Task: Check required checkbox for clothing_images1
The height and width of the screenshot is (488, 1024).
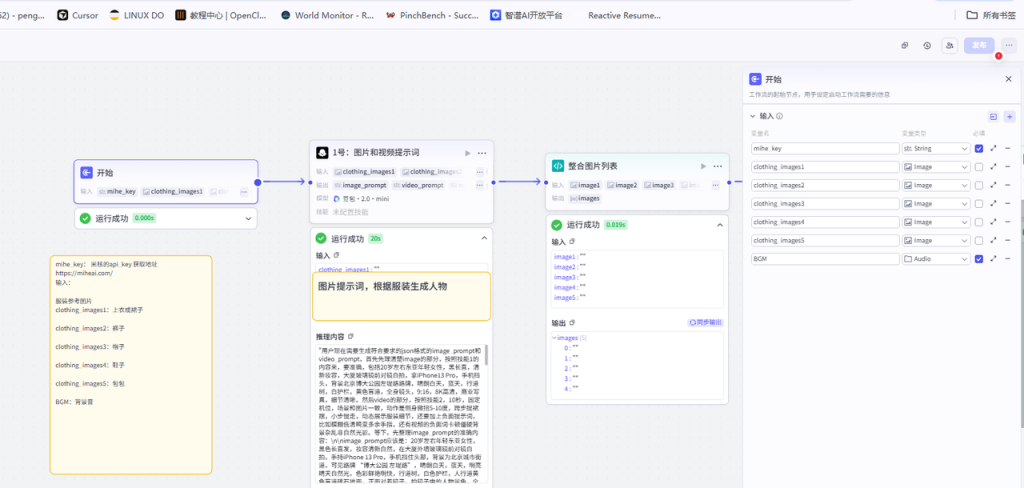Action: 979,167
